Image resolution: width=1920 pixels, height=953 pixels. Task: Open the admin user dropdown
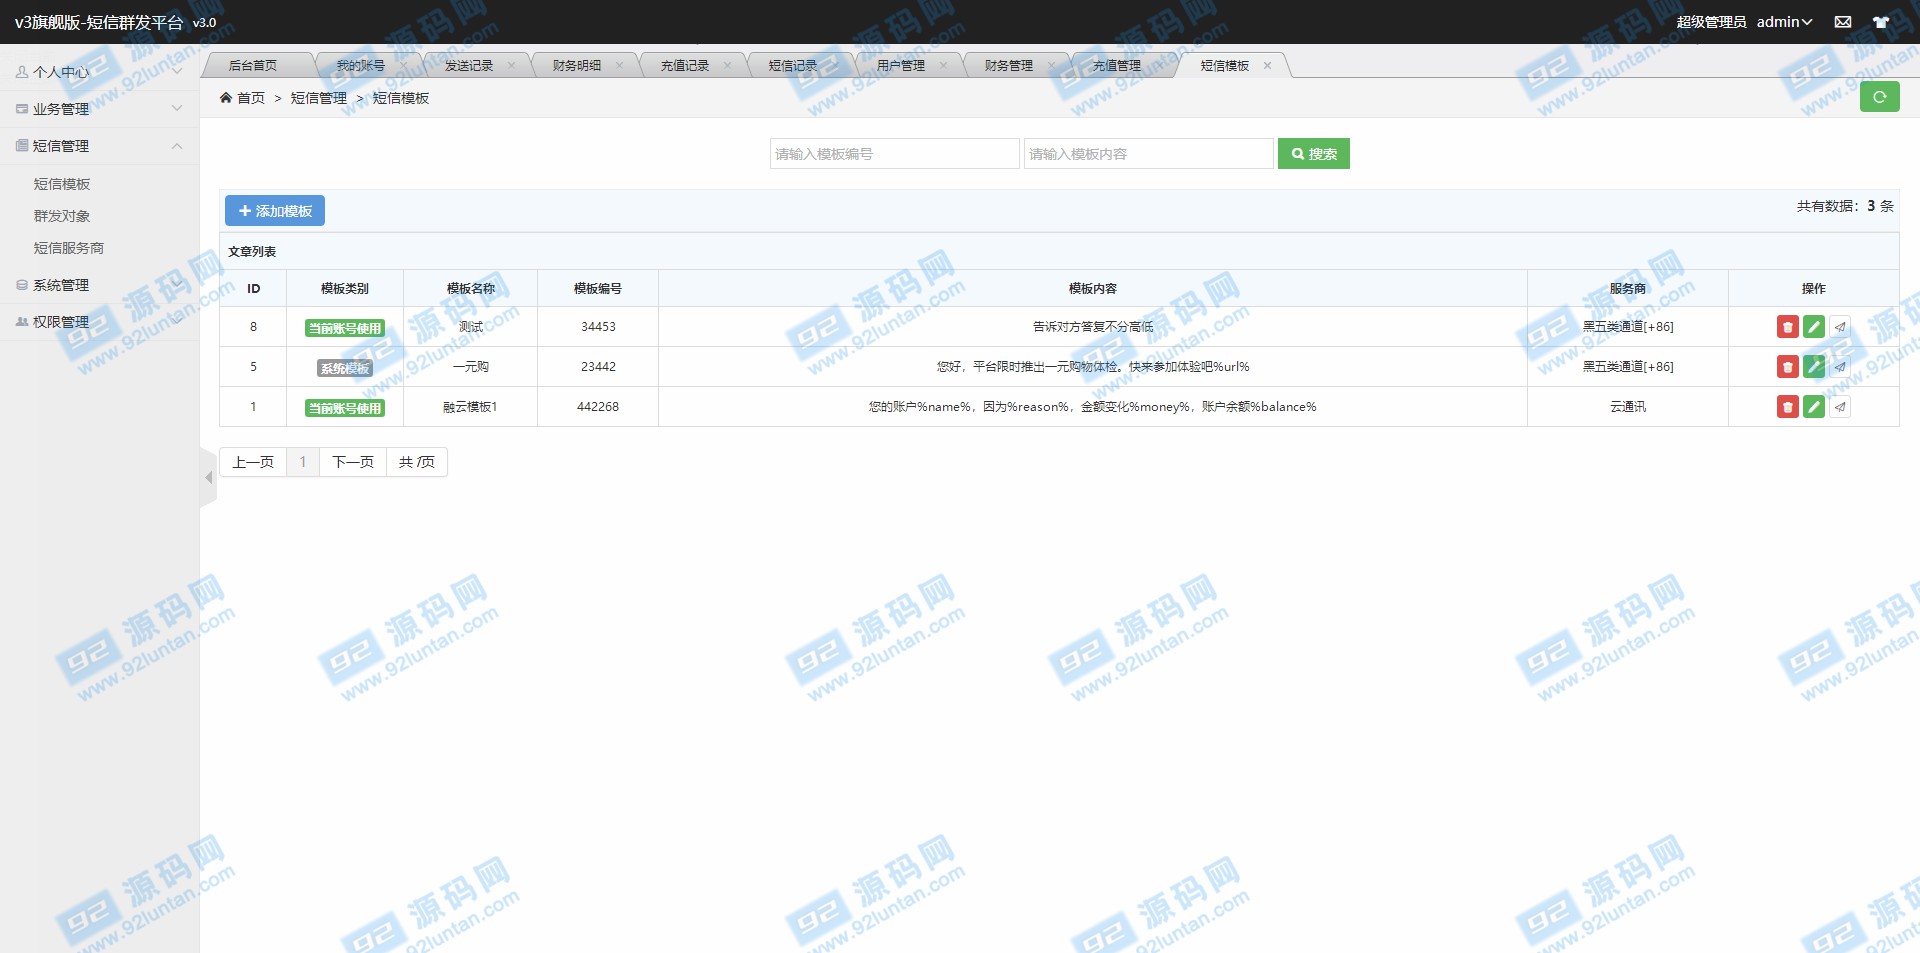pyautogui.click(x=1784, y=22)
